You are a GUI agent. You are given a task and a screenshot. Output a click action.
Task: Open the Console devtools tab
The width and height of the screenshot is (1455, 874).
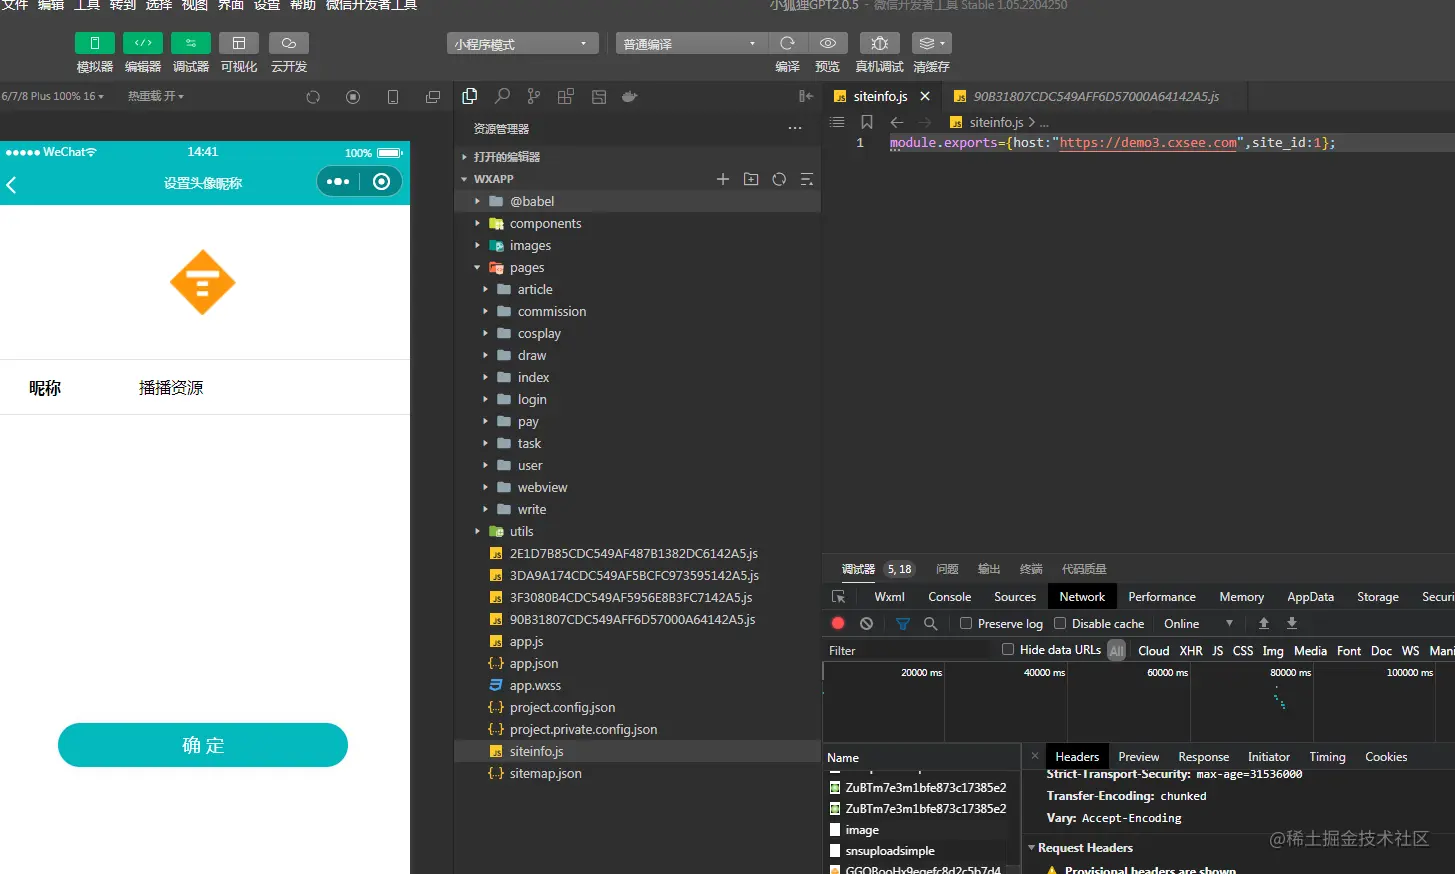950,597
